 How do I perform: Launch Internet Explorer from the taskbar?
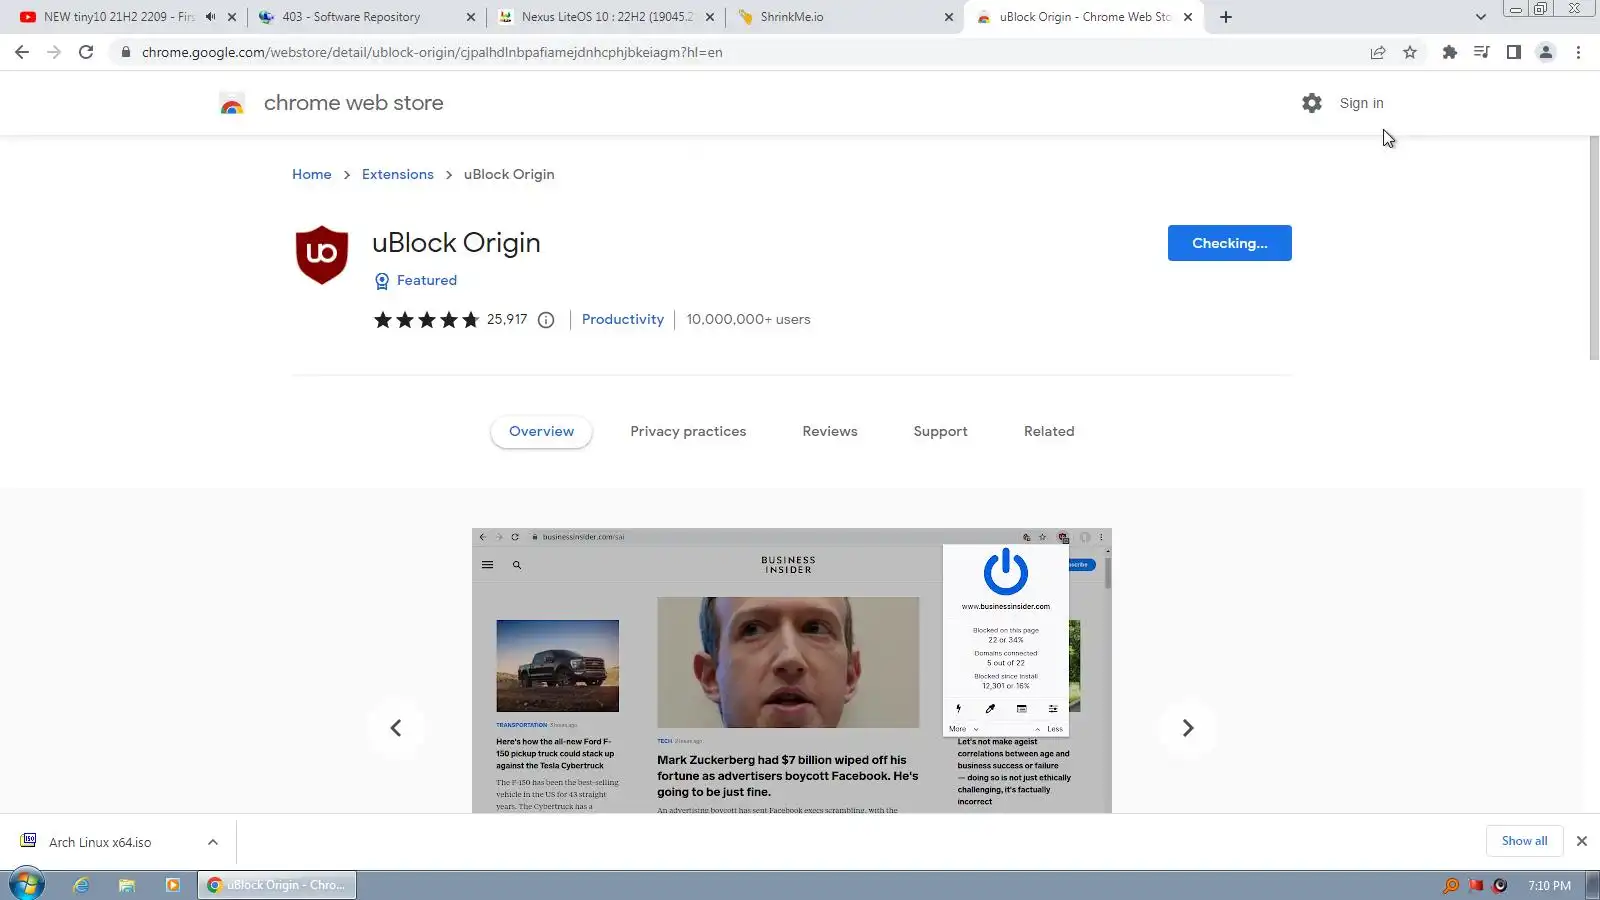[x=81, y=885]
